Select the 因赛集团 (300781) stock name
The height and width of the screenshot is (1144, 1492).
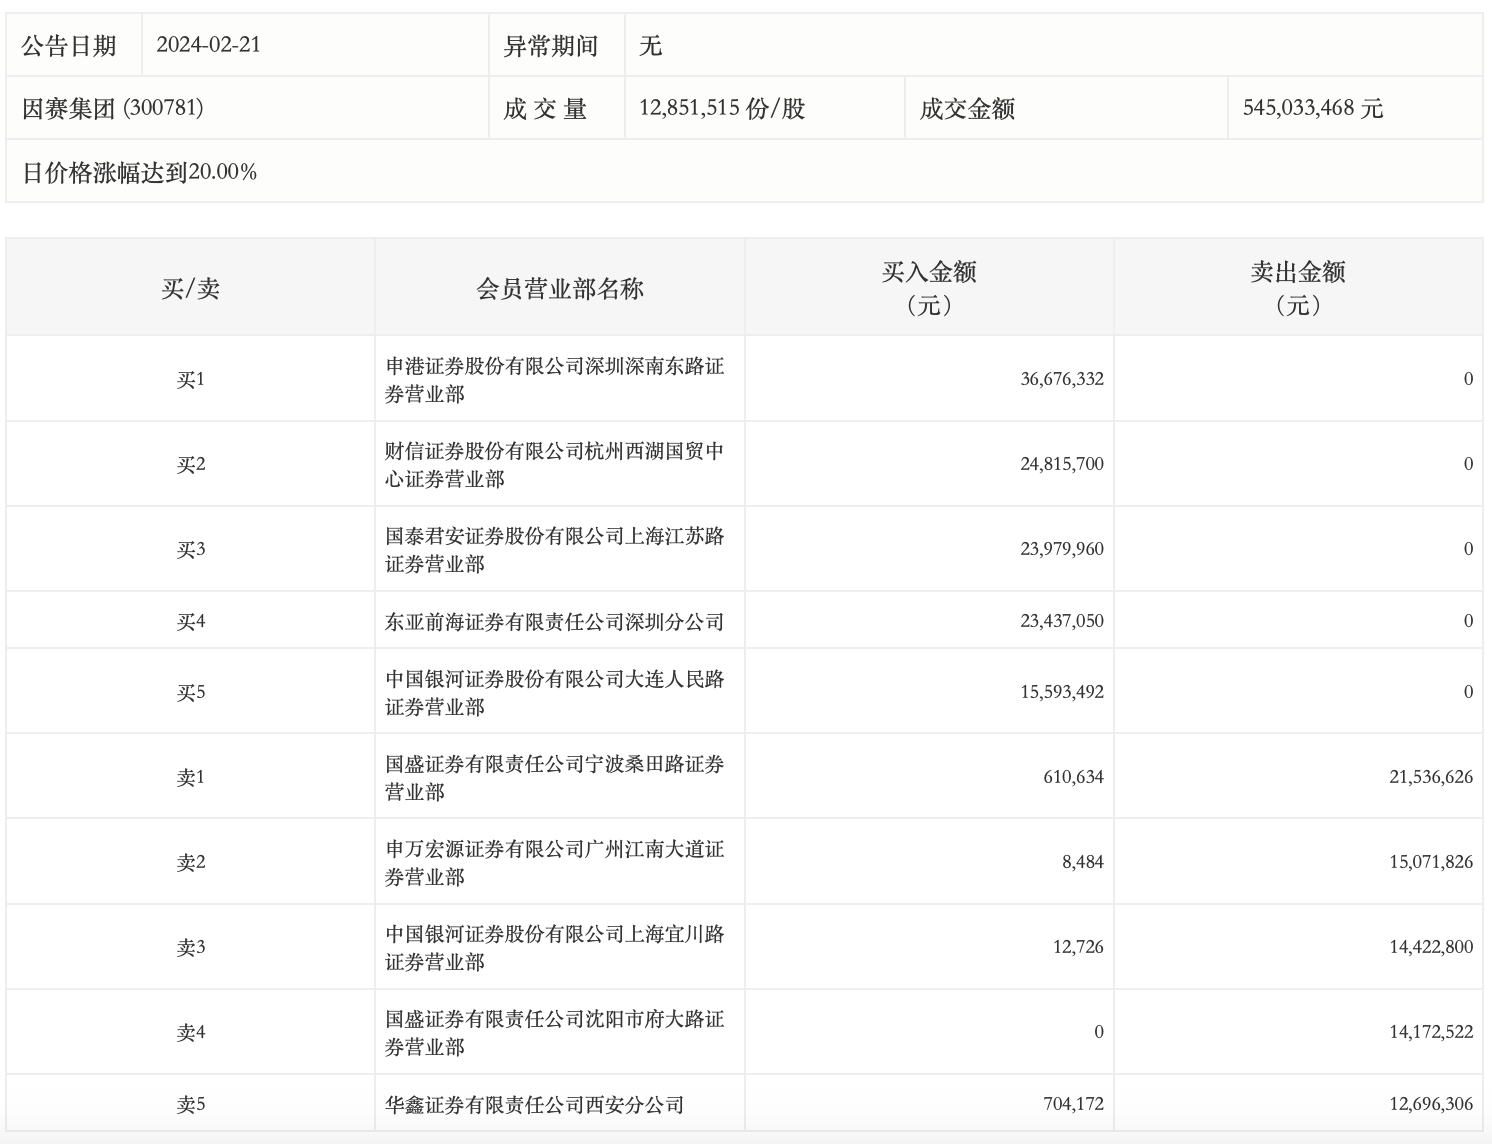tap(112, 108)
